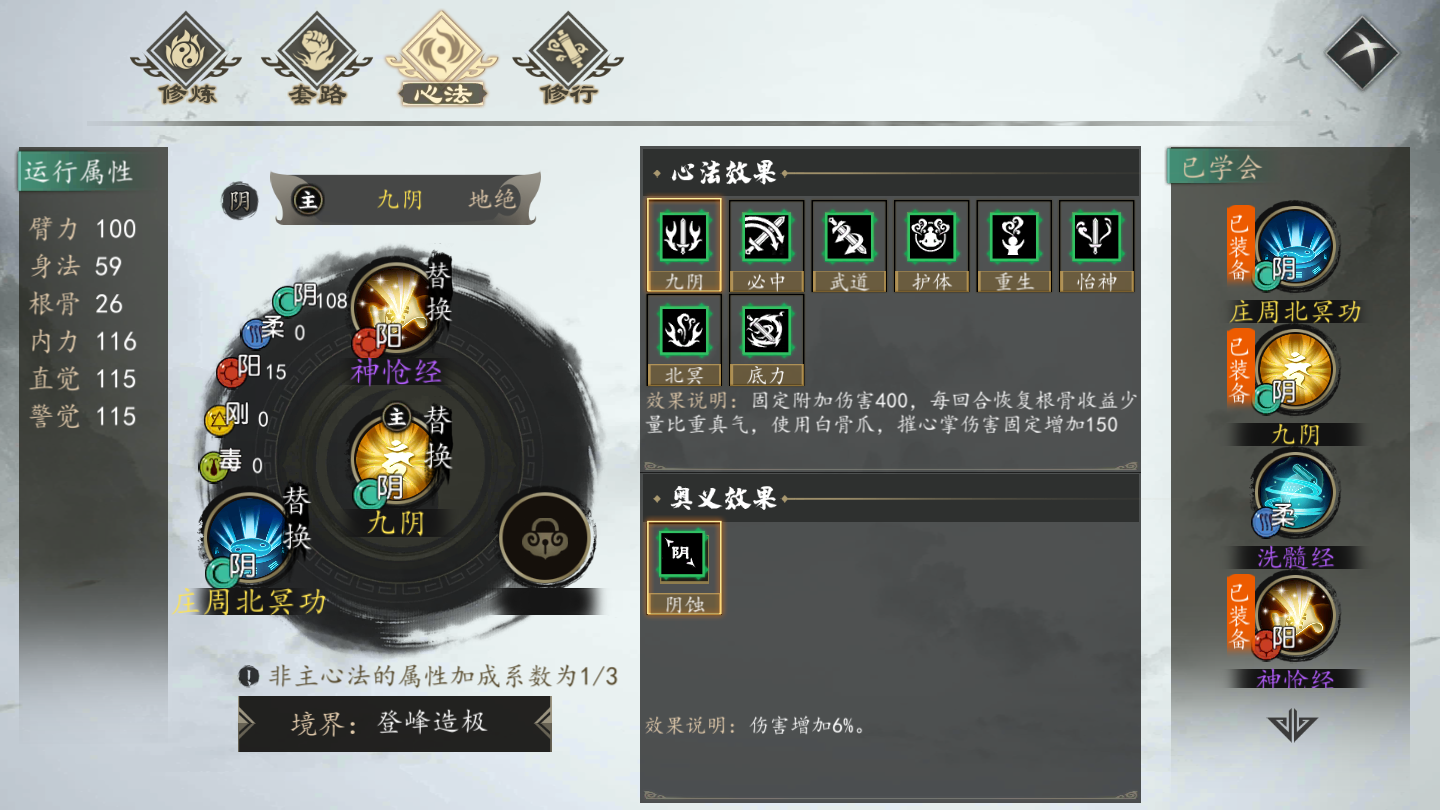Click the locked heart method slot
This screenshot has width=1440, height=810.
click(x=545, y=538)
